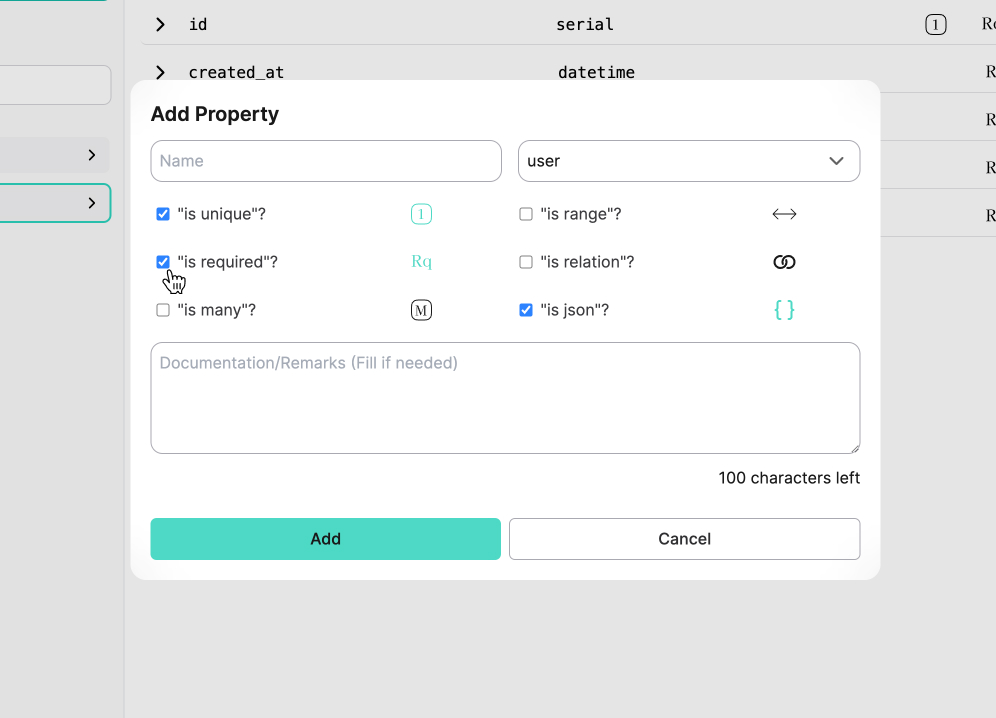Screen dimensions: 996x718
Task: Focus the Name input field
Action: click(x=326, y=161)
